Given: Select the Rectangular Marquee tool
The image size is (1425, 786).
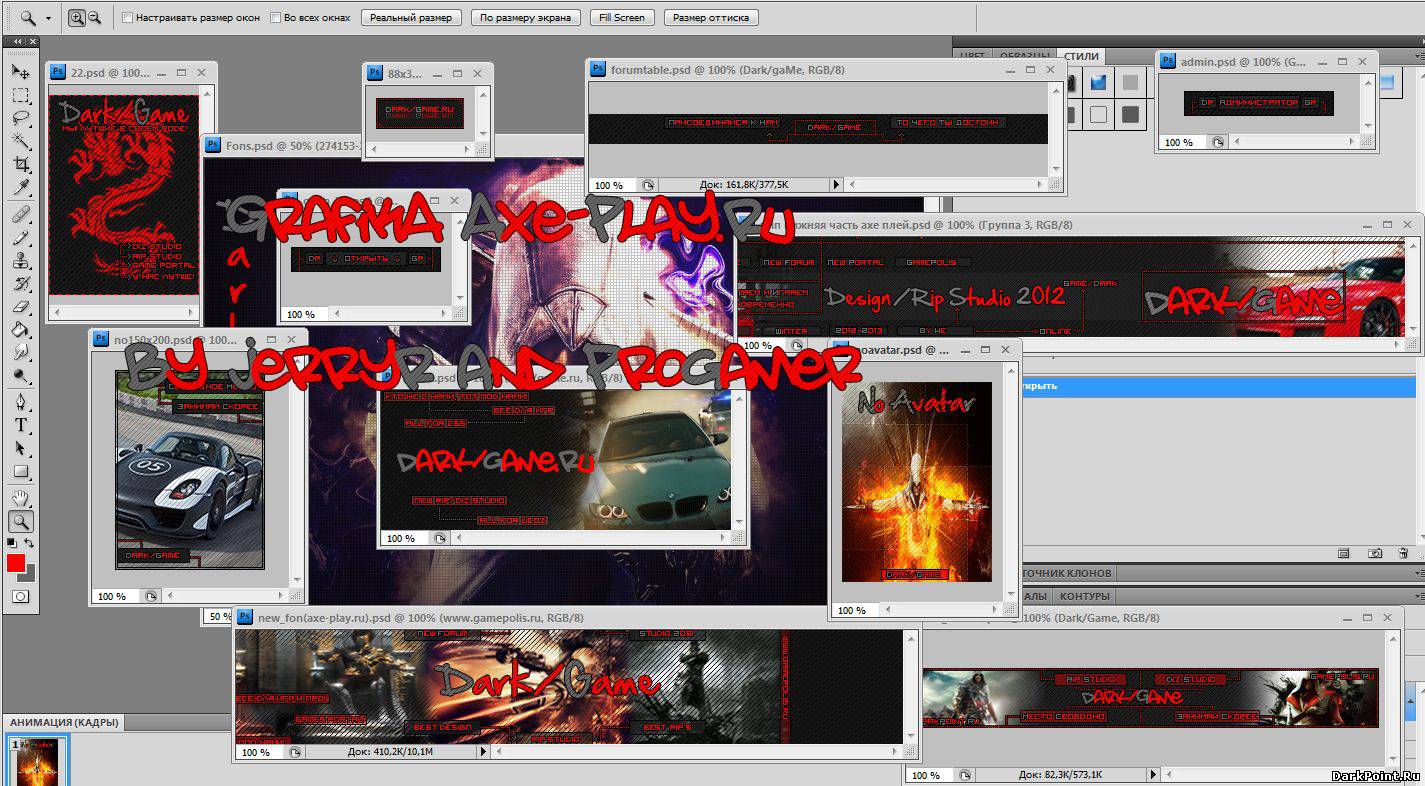Looking at the screenshot, I should 20,95.
